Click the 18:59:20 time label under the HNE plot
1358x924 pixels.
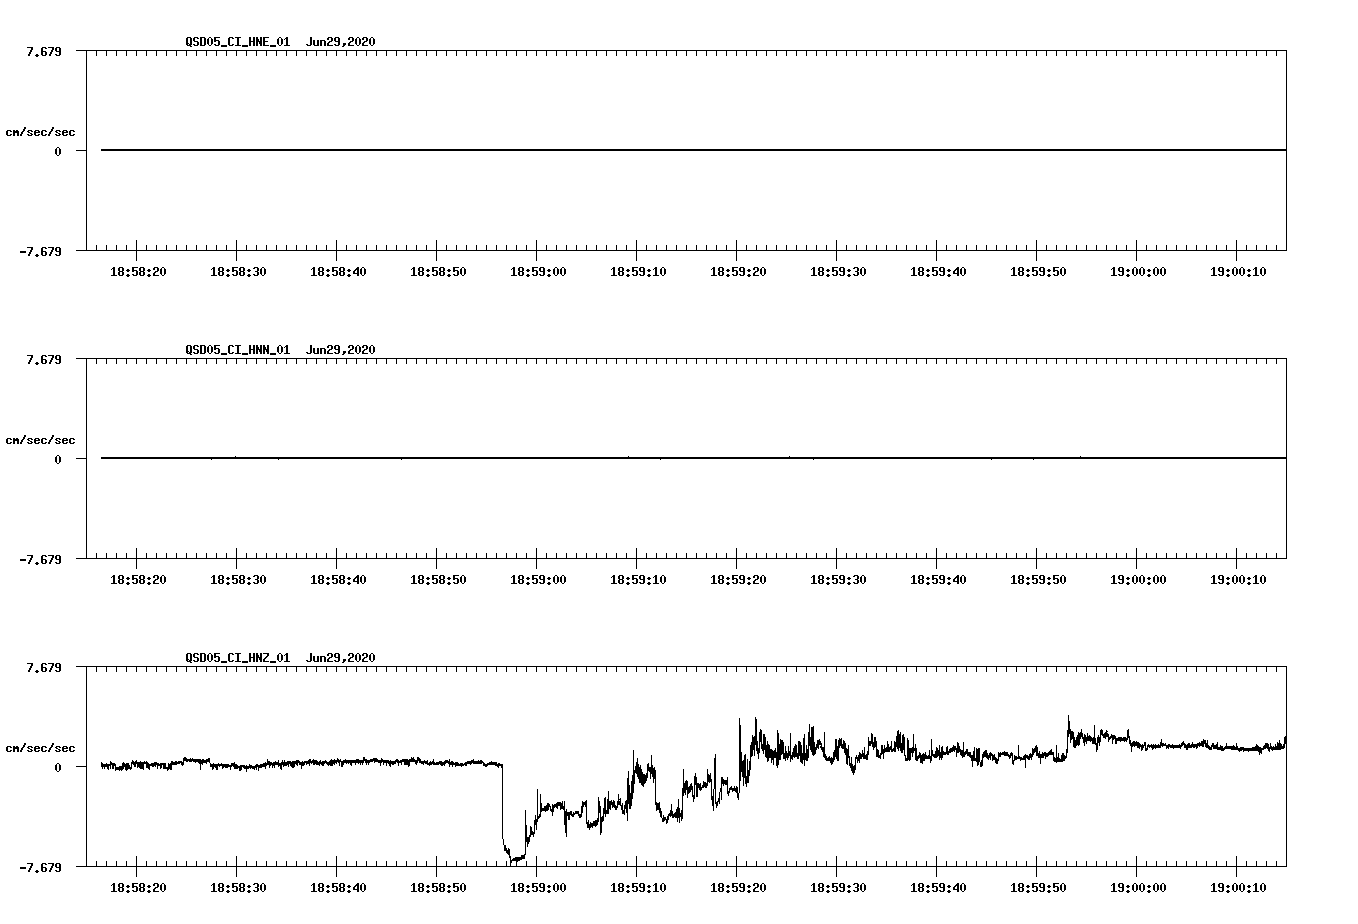tap(737, 271)
